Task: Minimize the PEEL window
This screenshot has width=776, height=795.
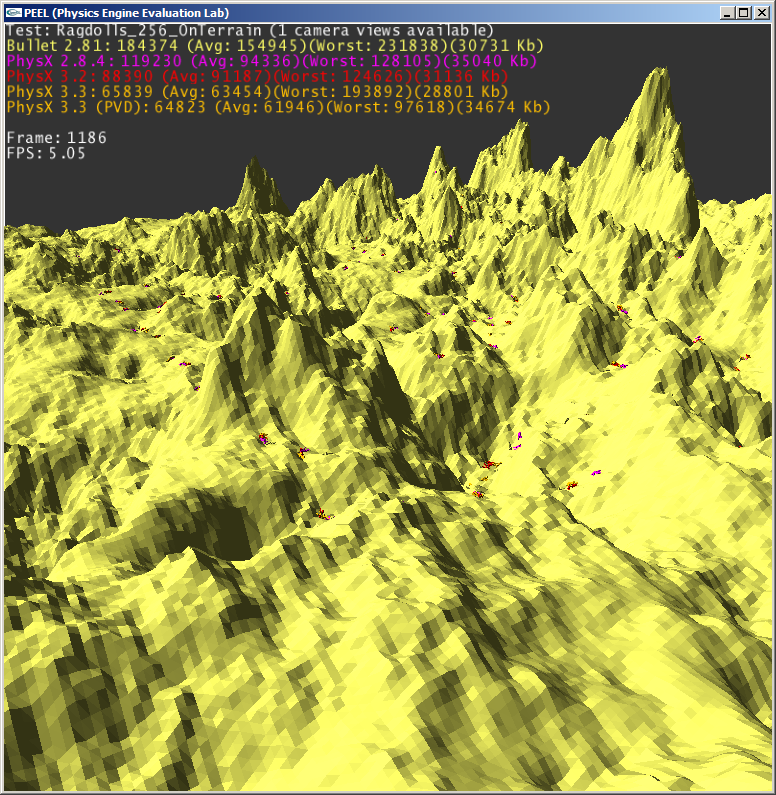Action: pyautogui.click(x=727, y=13)
